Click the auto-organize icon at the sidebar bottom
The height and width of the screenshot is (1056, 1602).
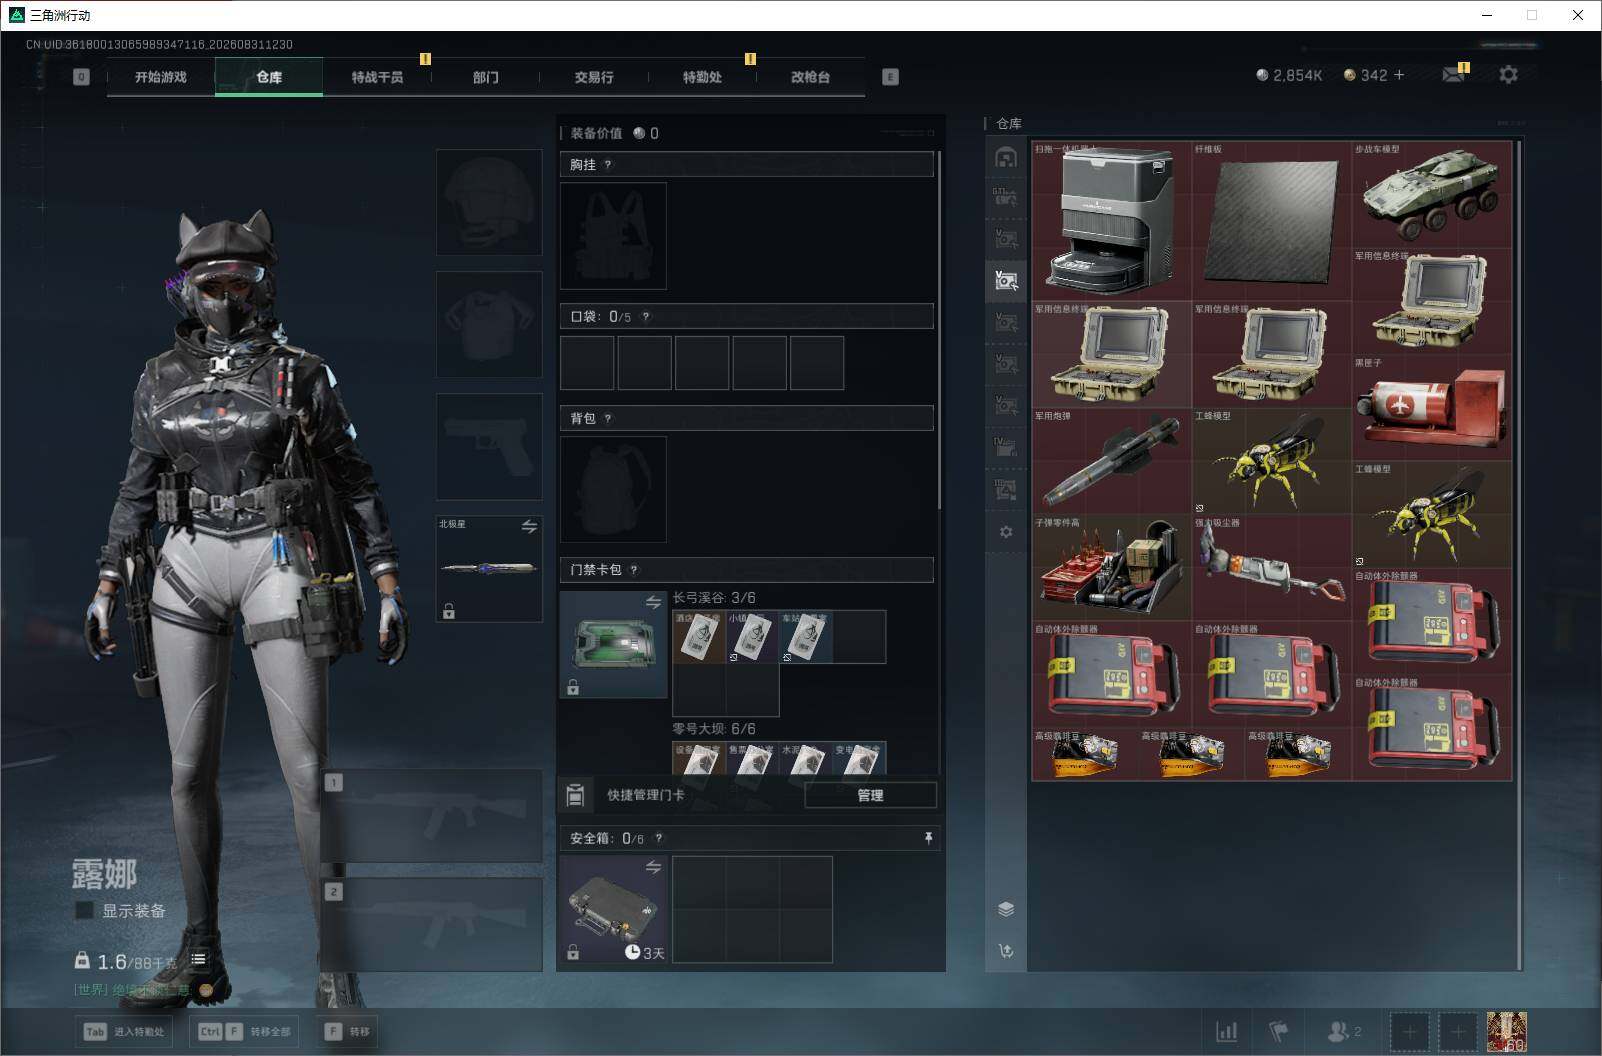coord(1006,951)
